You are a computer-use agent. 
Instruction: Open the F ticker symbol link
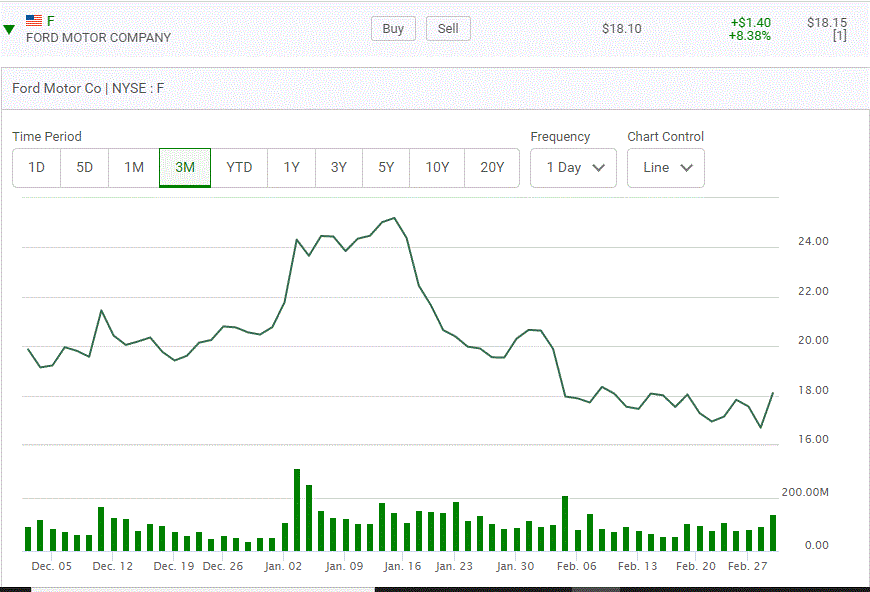tap(50, 21)
